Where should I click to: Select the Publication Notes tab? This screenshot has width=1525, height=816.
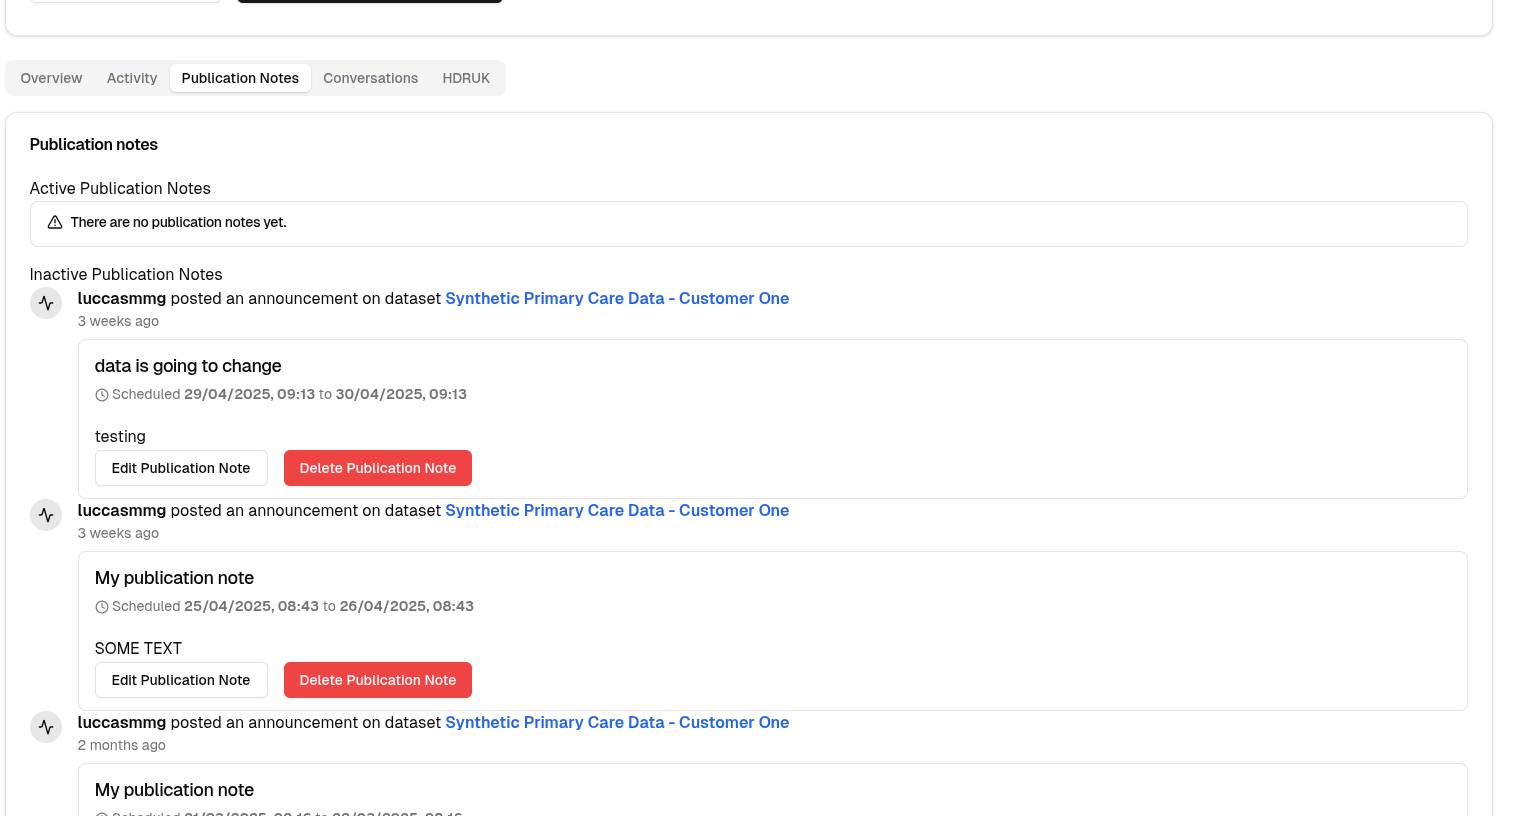tap(240, 78)
